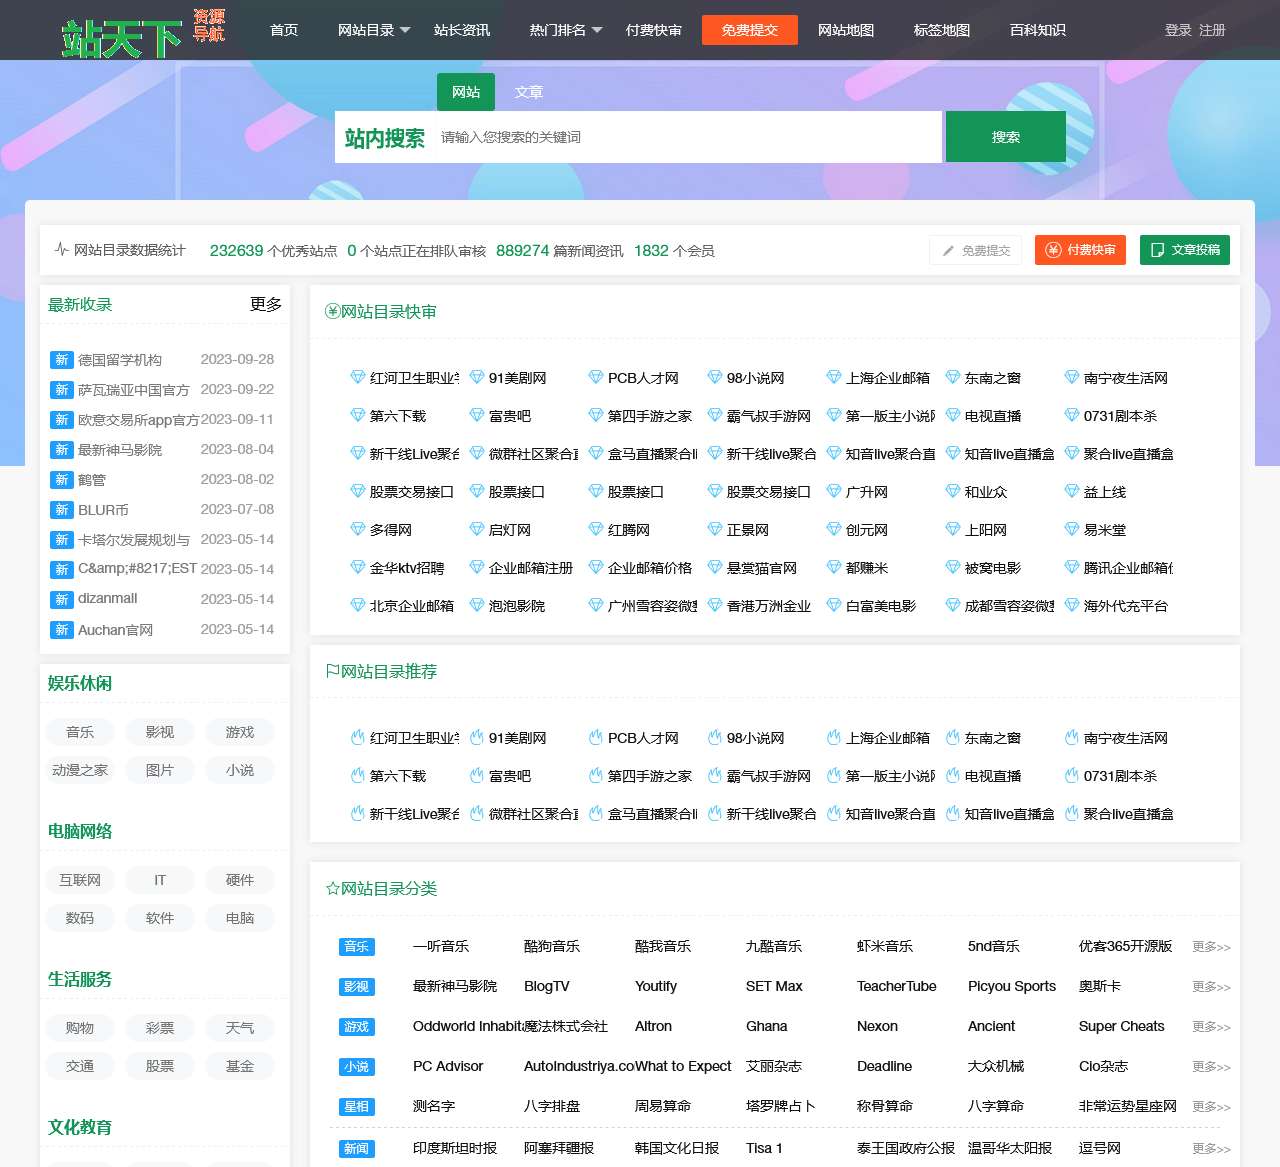
Task: Click the 新 badge next to 德国留学机构
Action: coord(62,360)
